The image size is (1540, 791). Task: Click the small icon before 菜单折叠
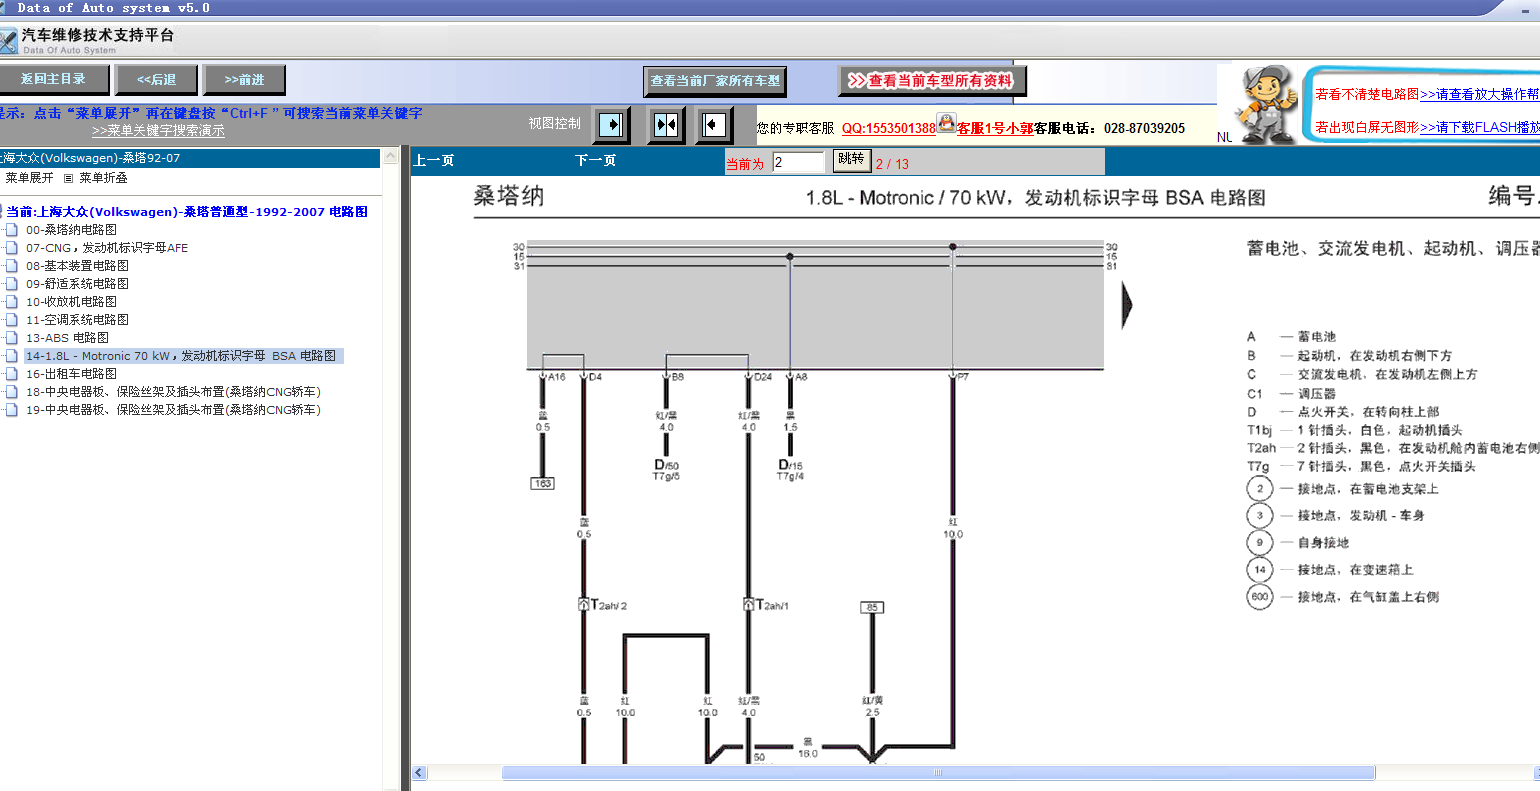click(x=69, y=178)
